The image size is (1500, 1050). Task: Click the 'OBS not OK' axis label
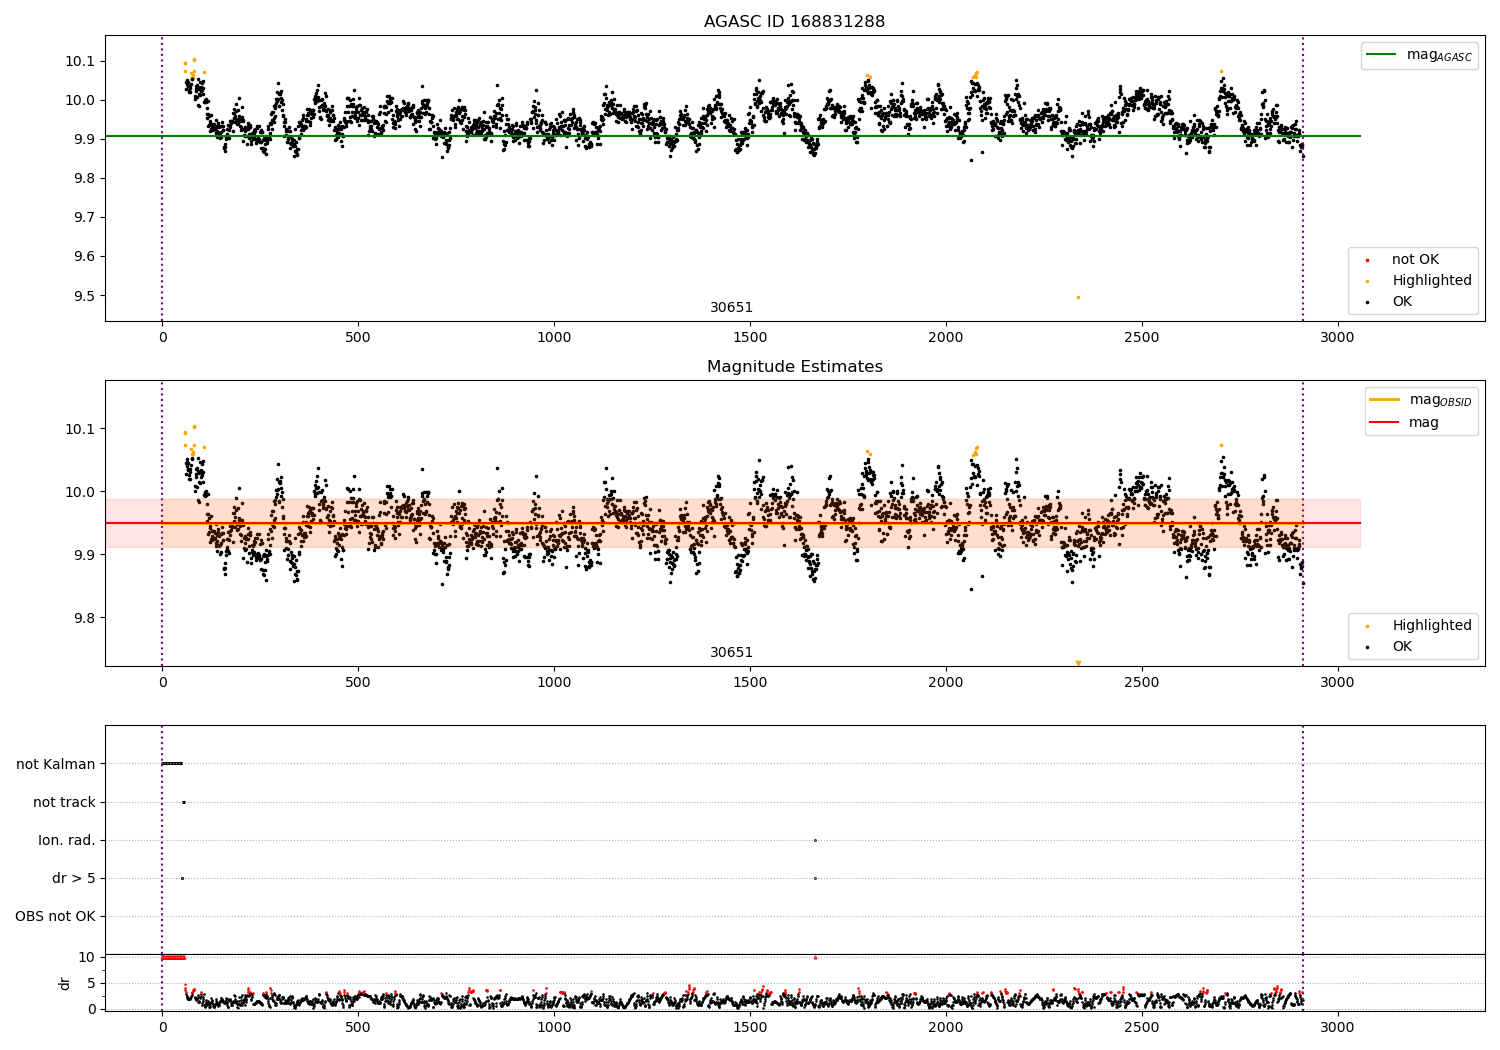(x=56, y=916)
